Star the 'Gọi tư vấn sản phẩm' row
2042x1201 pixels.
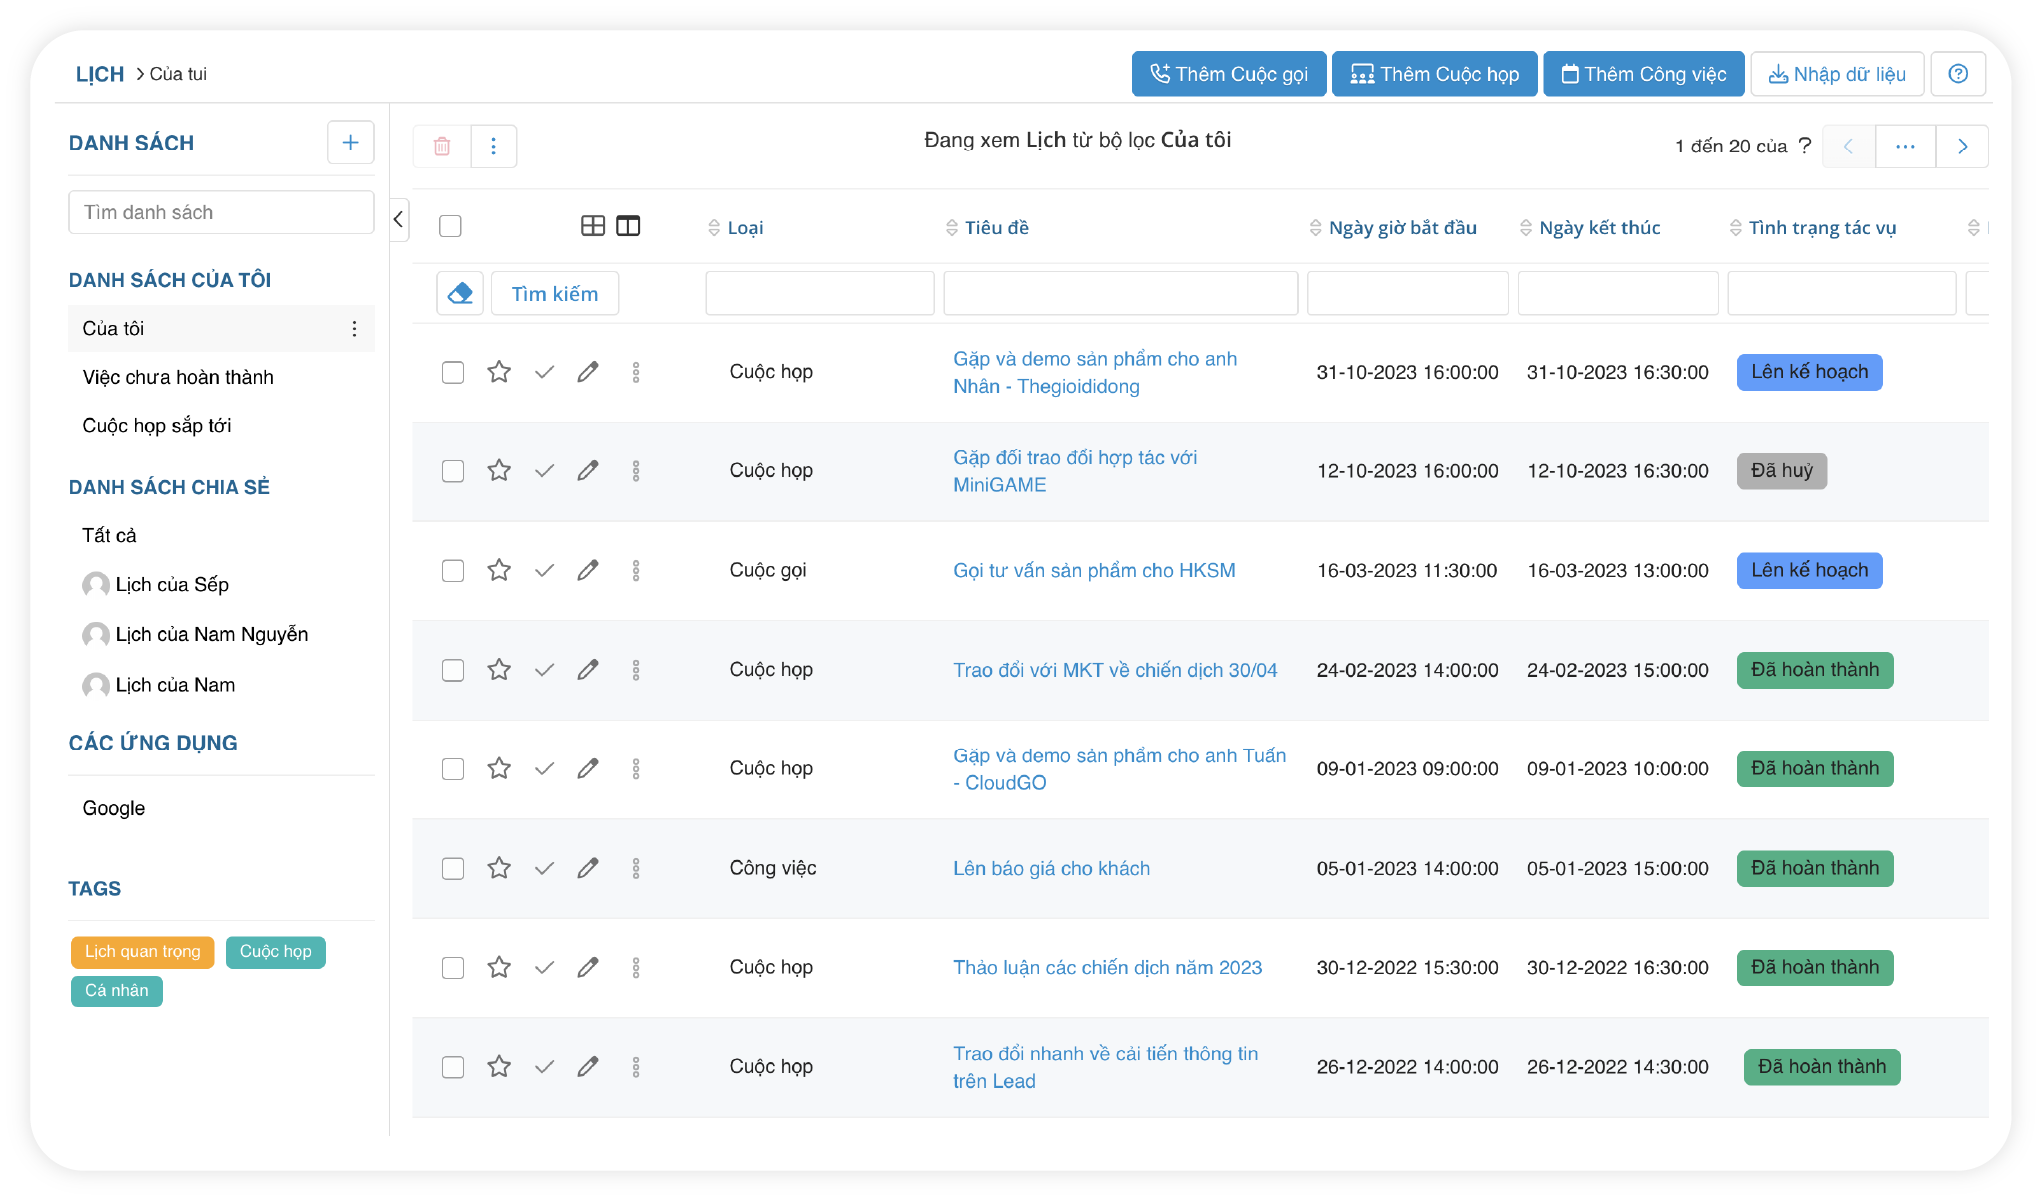499,571
